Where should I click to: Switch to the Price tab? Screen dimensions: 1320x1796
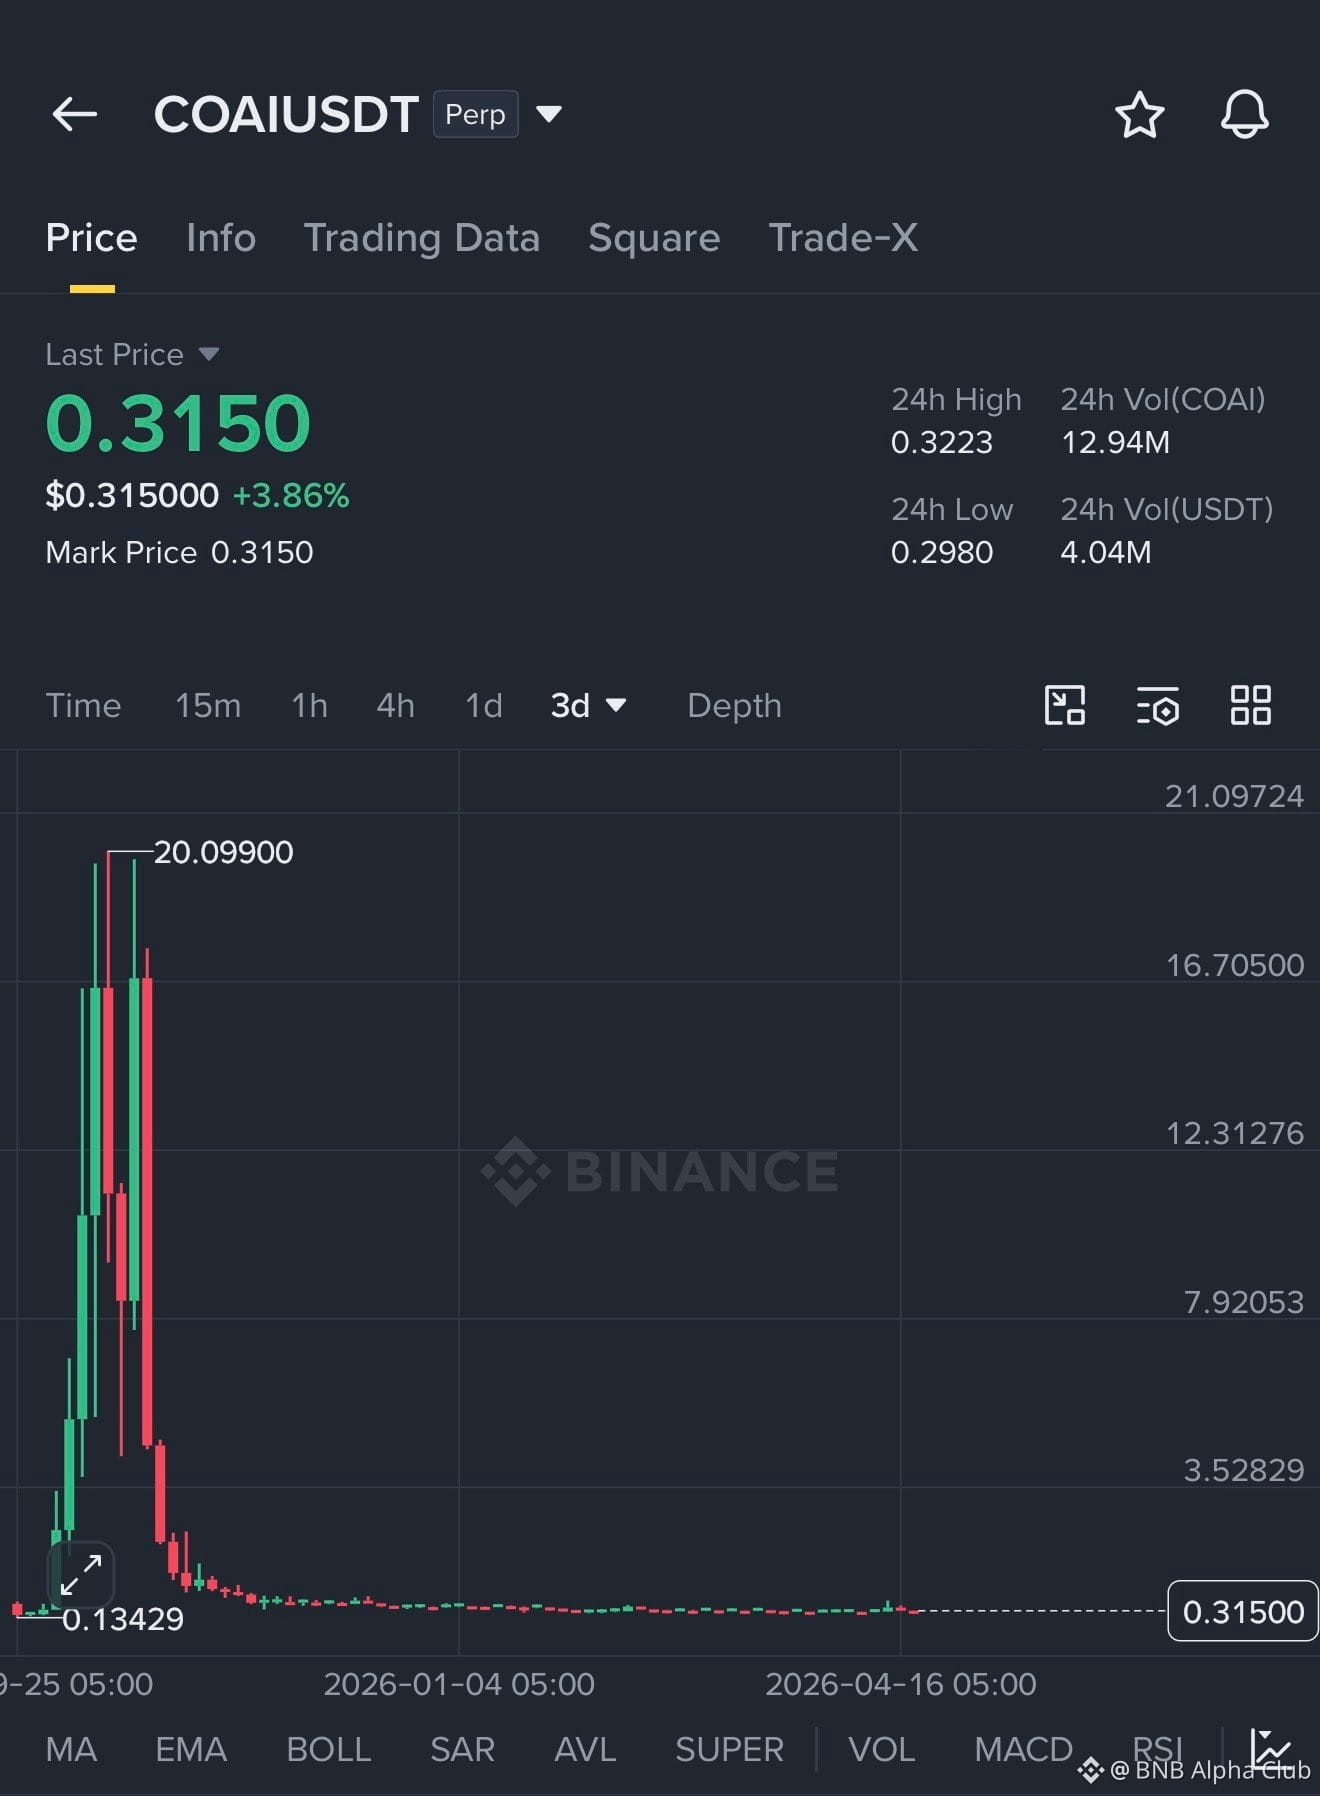(x=91, y=238)
